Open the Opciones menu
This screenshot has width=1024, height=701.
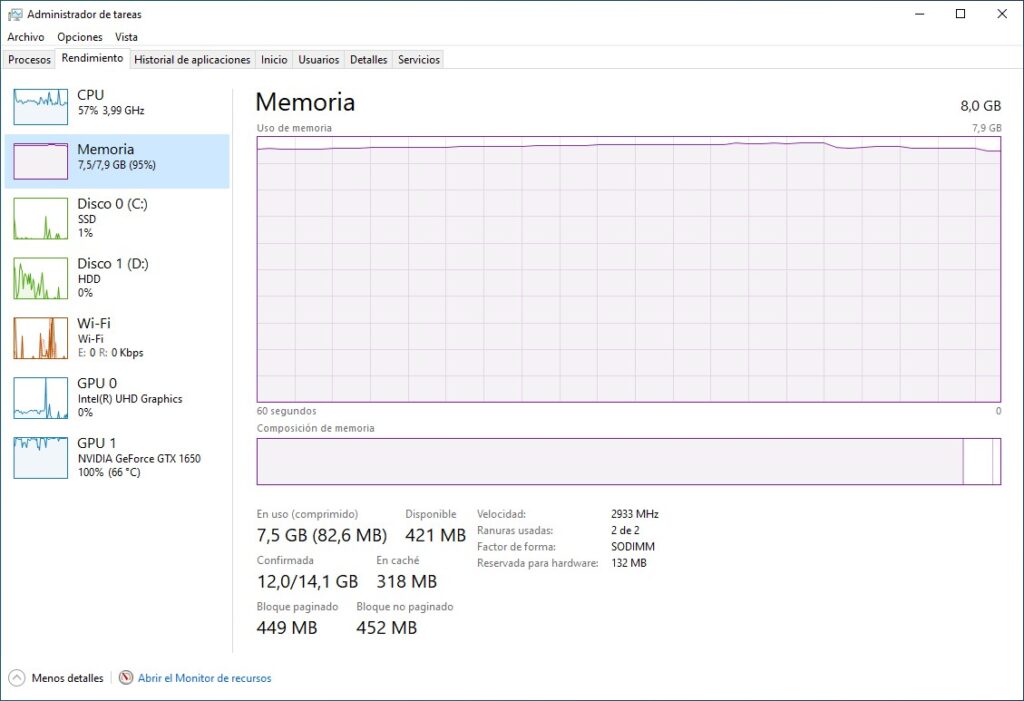[x=79, y=37]
